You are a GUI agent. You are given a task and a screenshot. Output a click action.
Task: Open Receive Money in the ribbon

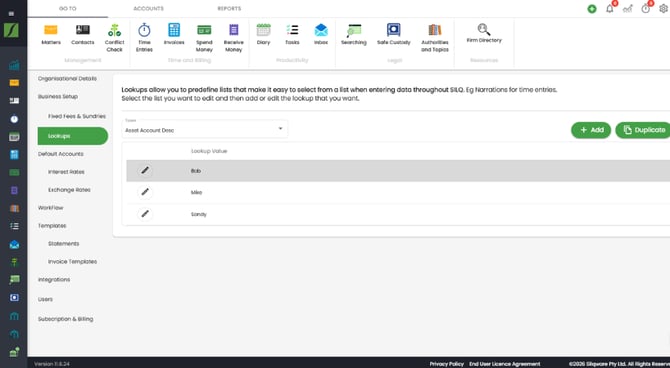tap(233, 38)
